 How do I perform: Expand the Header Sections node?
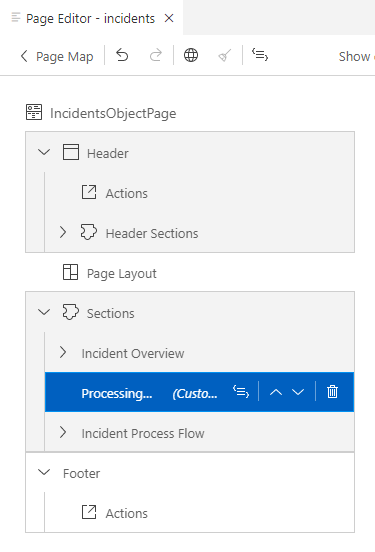click(63, 232)
